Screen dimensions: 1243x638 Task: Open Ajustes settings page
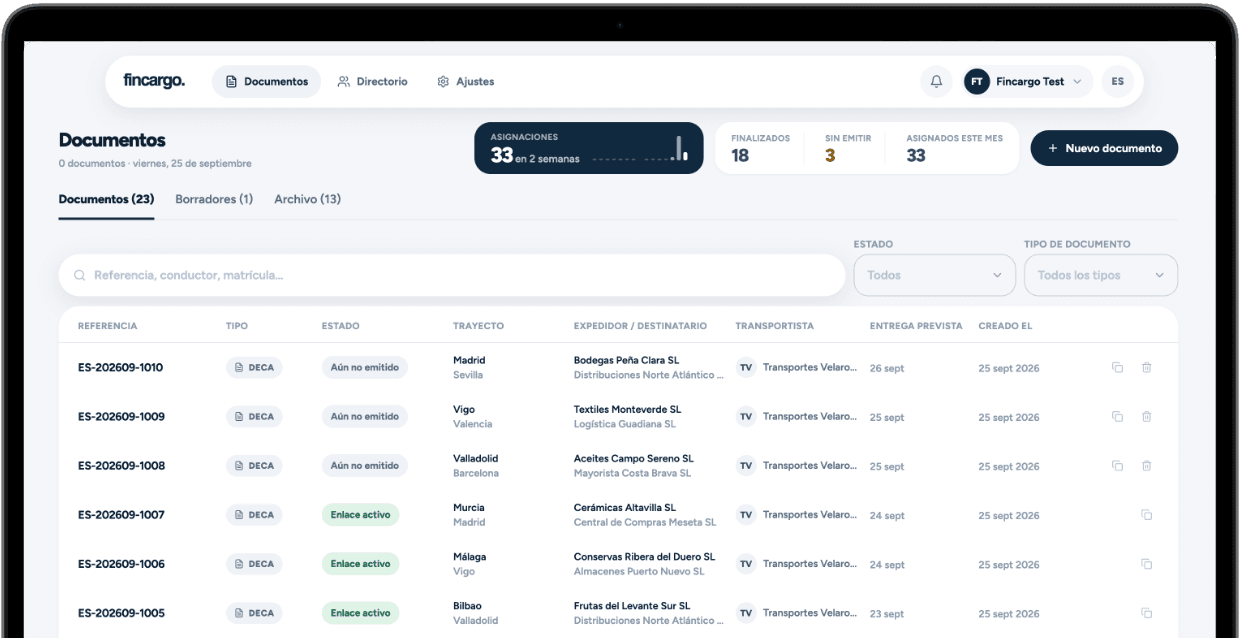466,82
